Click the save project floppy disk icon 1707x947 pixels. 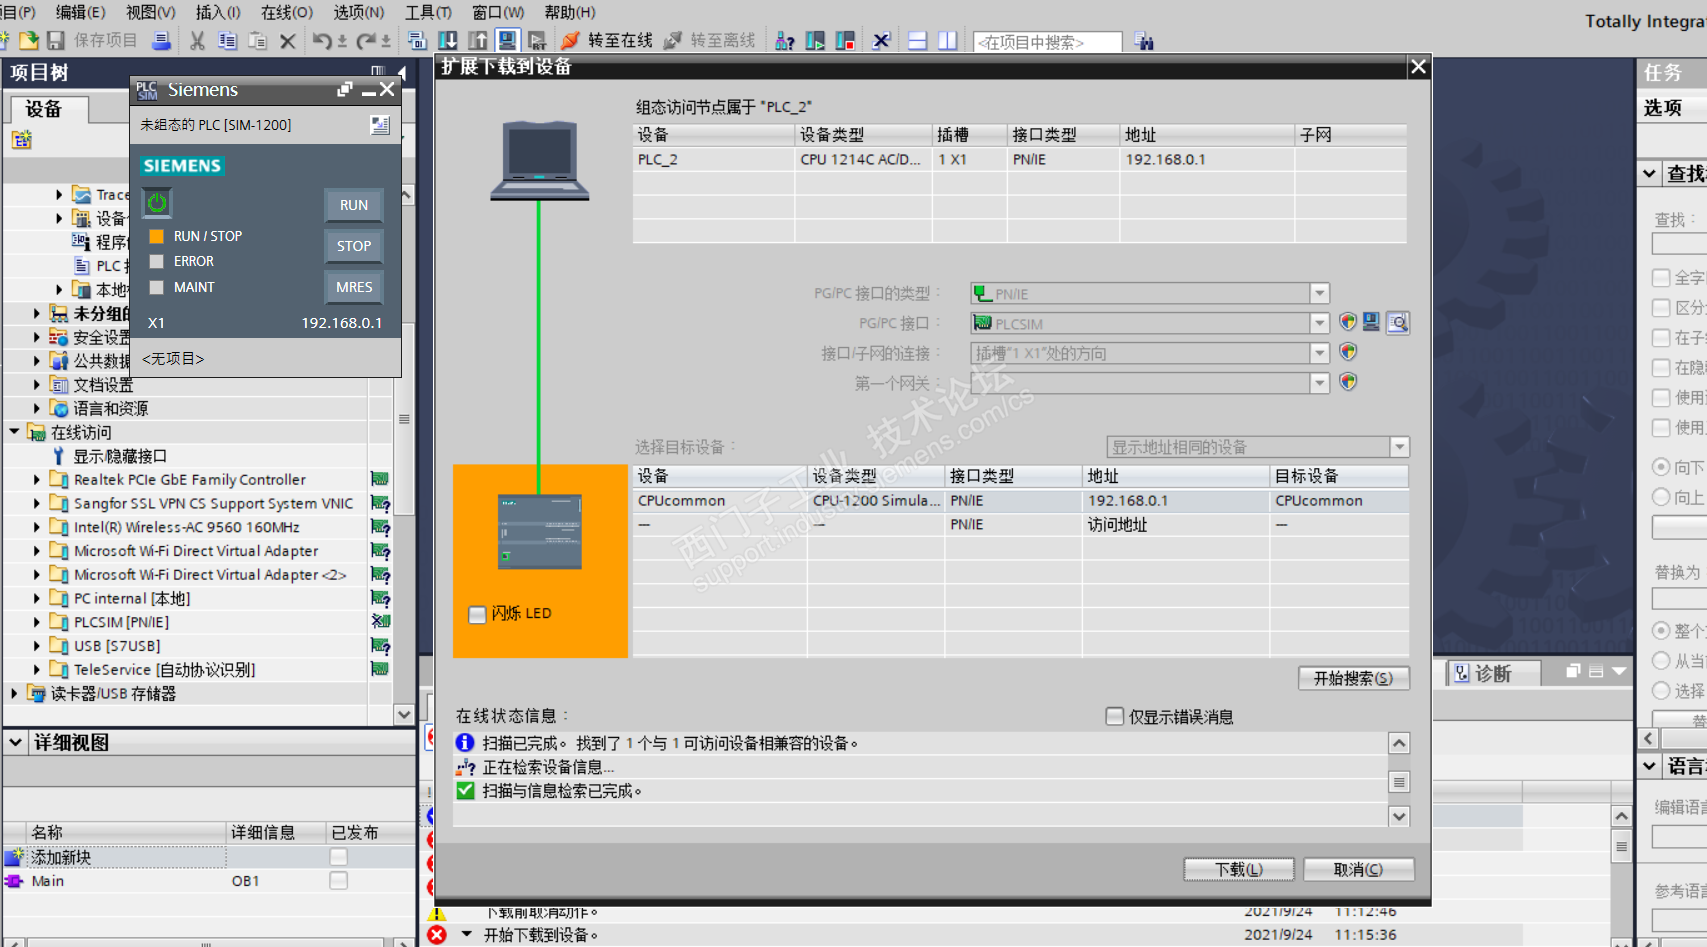coord(56,41)
